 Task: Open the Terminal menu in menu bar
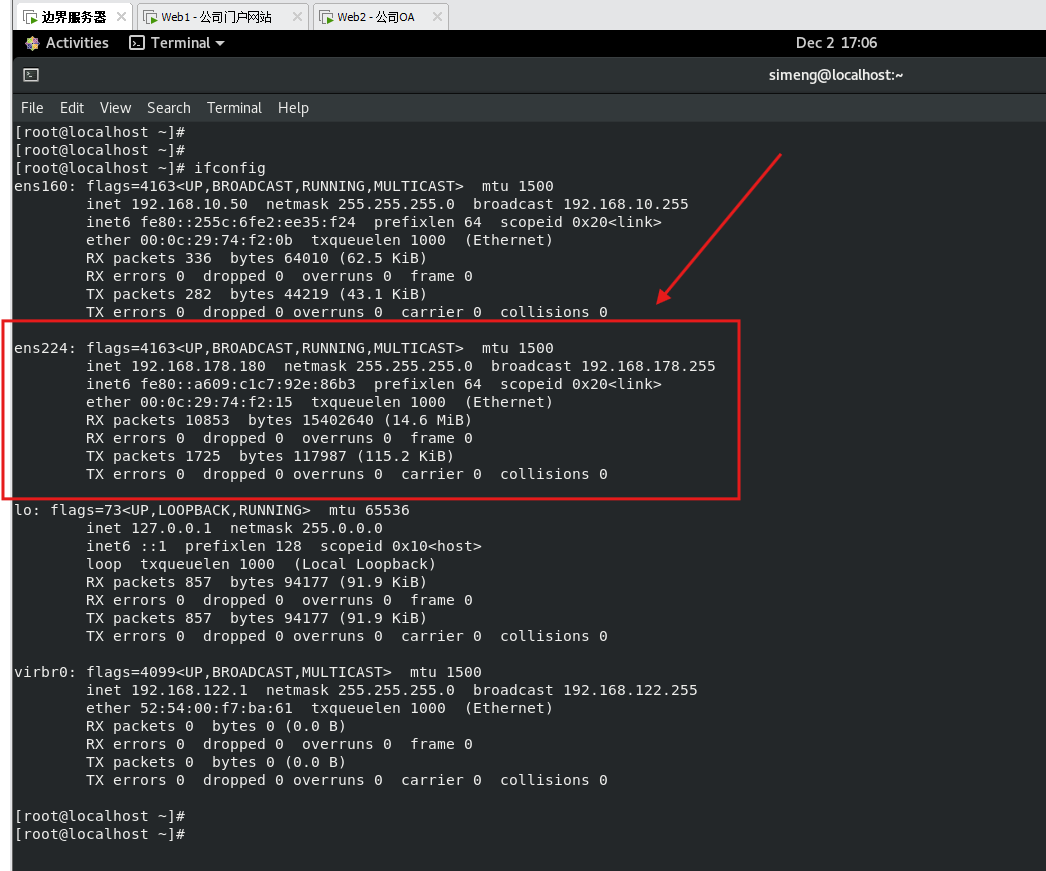coord(234,108)
